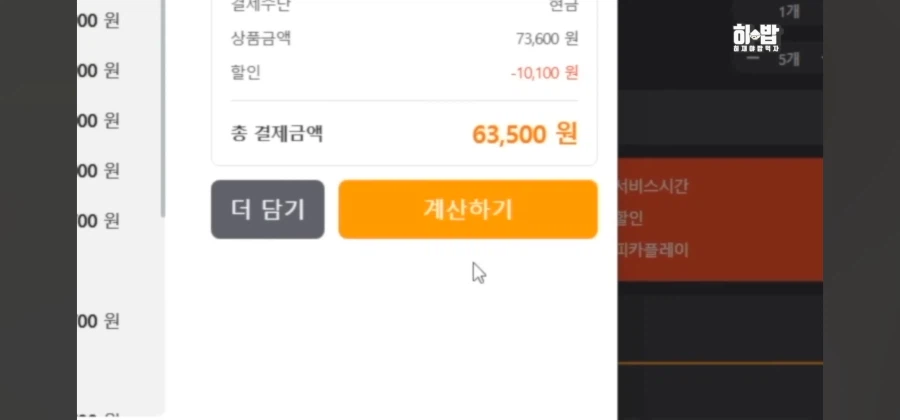Click the payment summary card's horizontal divider
Screen dimensions: 900x420
[404, 101]
